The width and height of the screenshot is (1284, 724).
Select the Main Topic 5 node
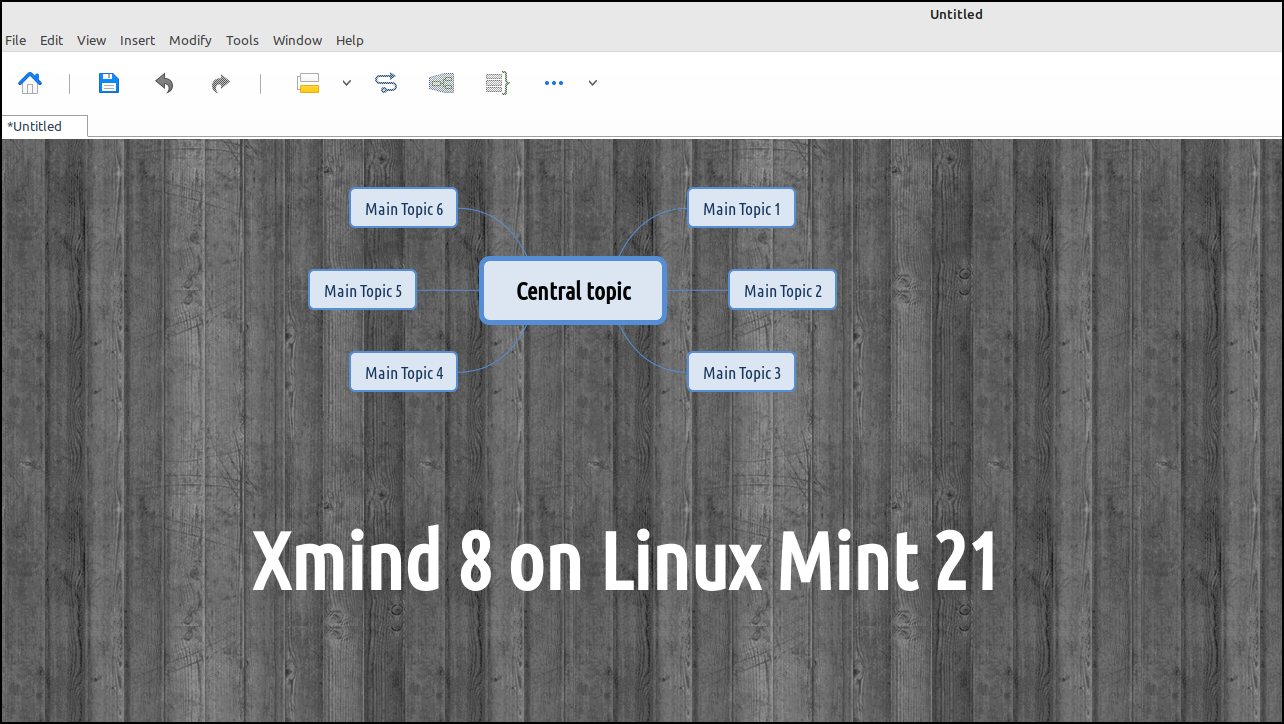[x=363, y=290]
